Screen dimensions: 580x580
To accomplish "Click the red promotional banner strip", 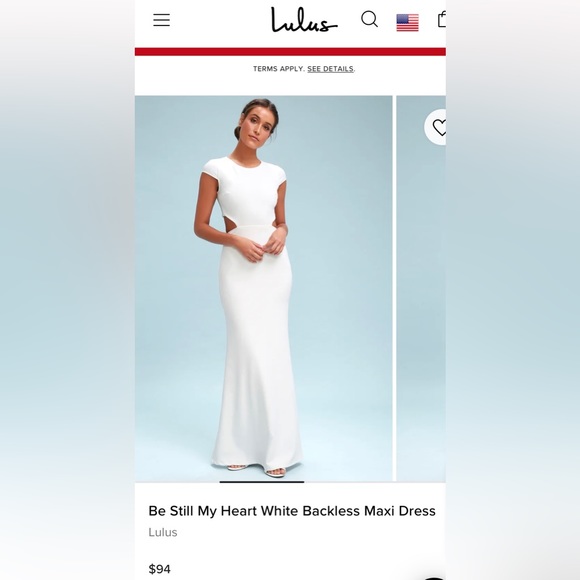I will point(290,51).
